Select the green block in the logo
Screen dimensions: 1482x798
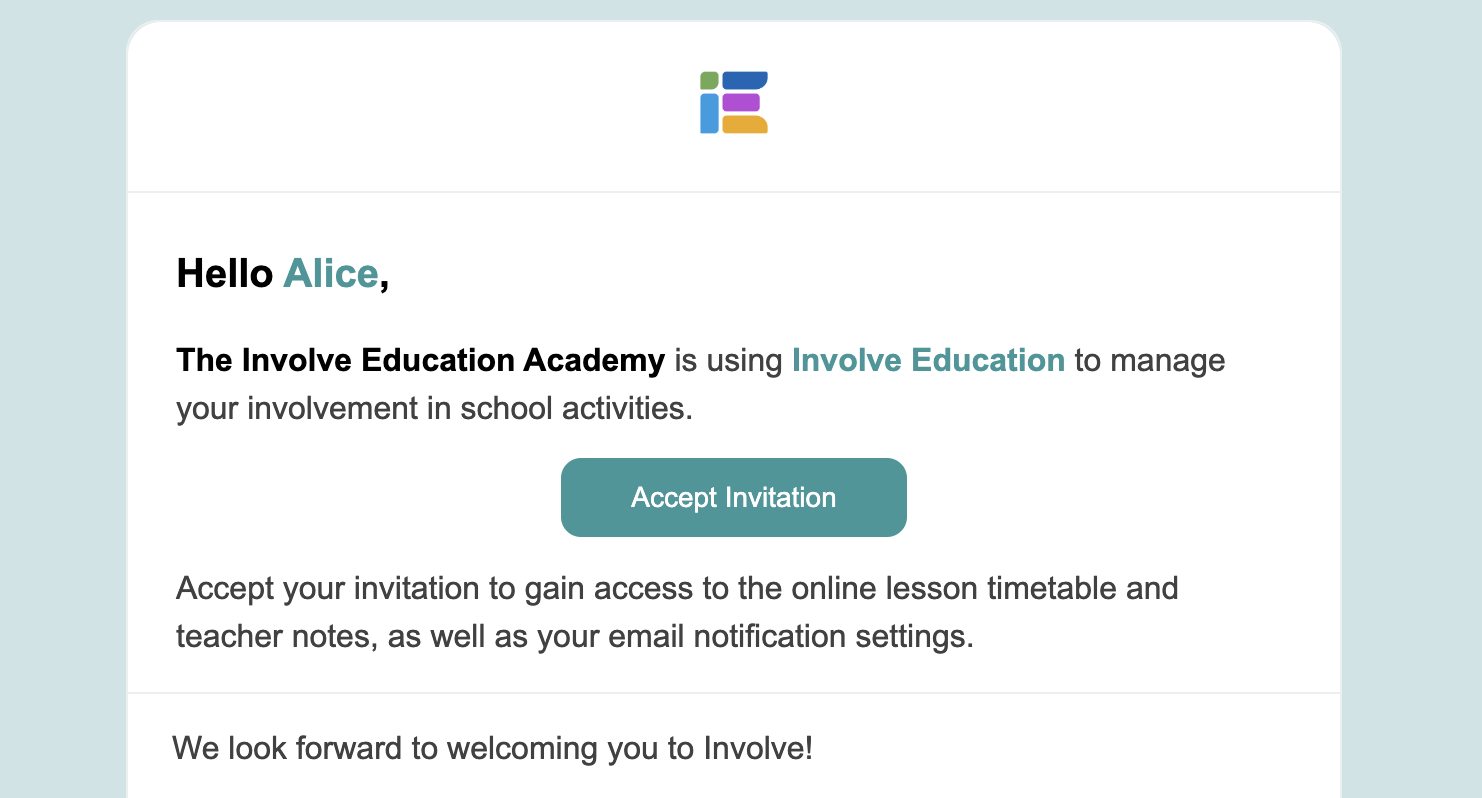click(709, 79)
